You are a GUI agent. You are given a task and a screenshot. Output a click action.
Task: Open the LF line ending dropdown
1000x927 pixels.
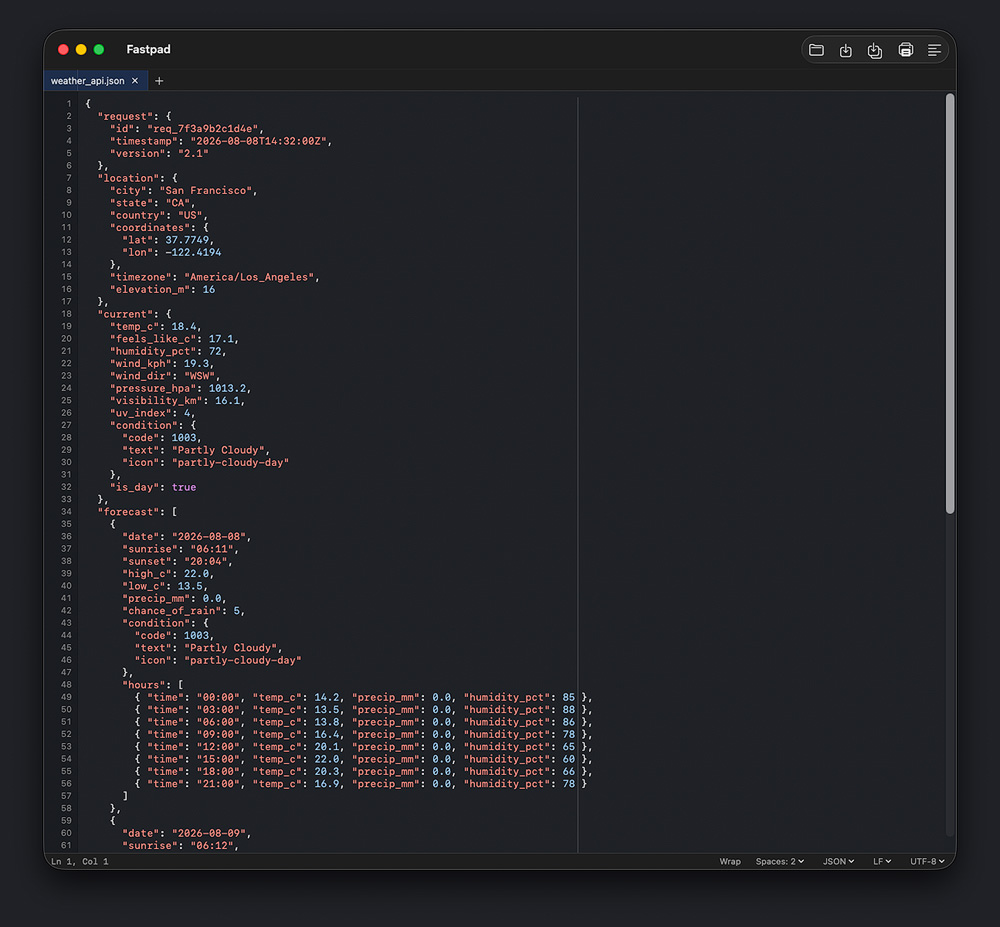[x=882, y=861]
